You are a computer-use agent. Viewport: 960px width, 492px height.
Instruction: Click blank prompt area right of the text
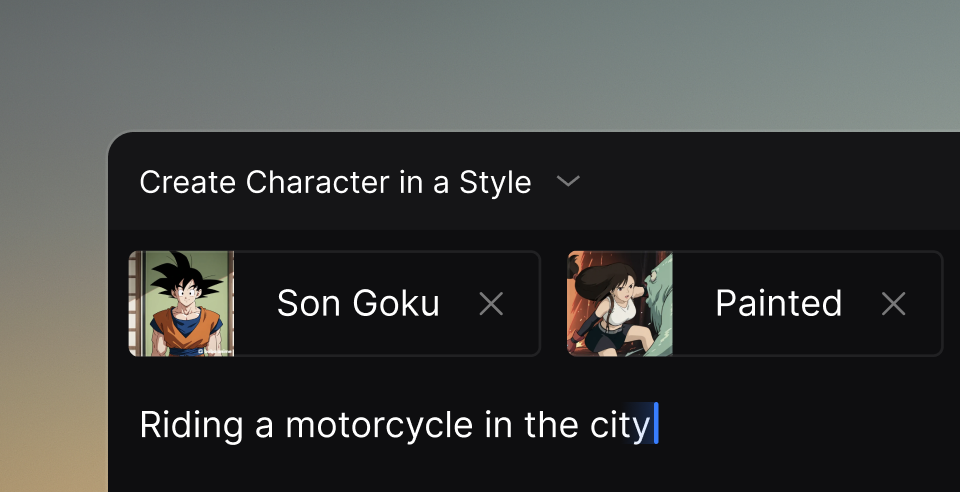(800, 425)
